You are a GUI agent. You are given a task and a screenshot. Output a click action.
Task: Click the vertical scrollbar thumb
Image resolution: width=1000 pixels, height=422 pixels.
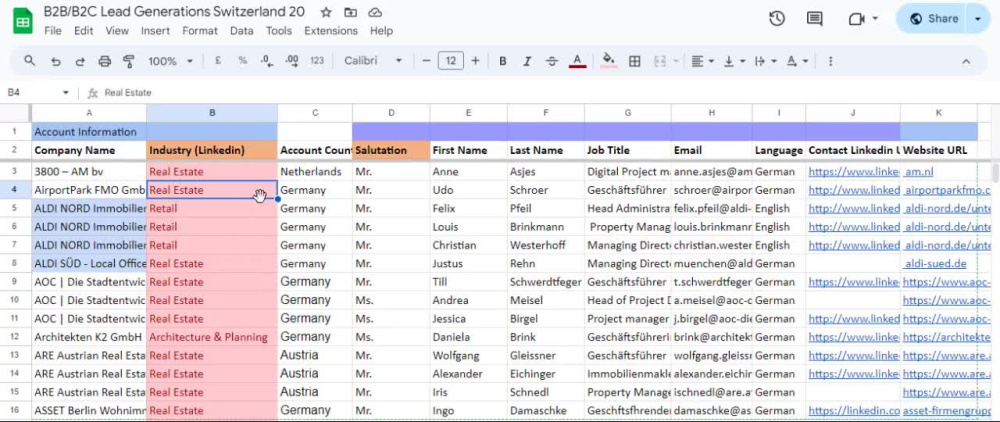[x=996, y=172]
